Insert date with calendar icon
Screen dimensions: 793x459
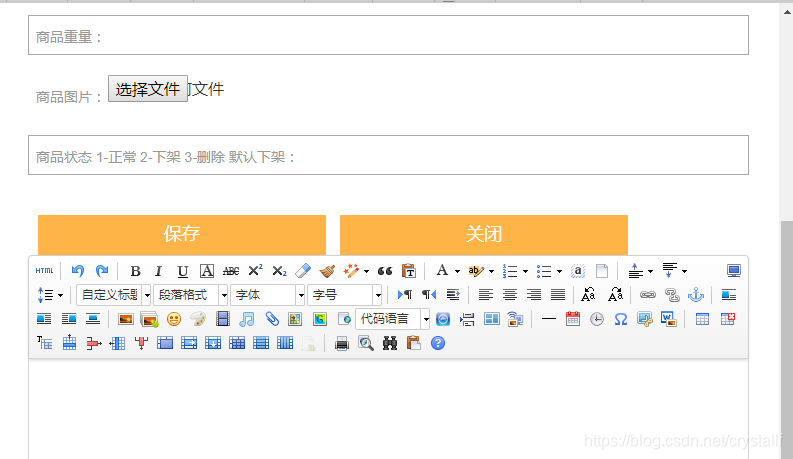pos(573,319)
